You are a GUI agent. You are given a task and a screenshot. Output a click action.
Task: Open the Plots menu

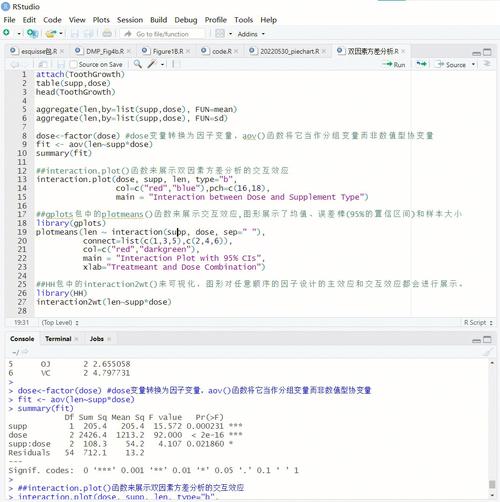[x=101, y=20]
